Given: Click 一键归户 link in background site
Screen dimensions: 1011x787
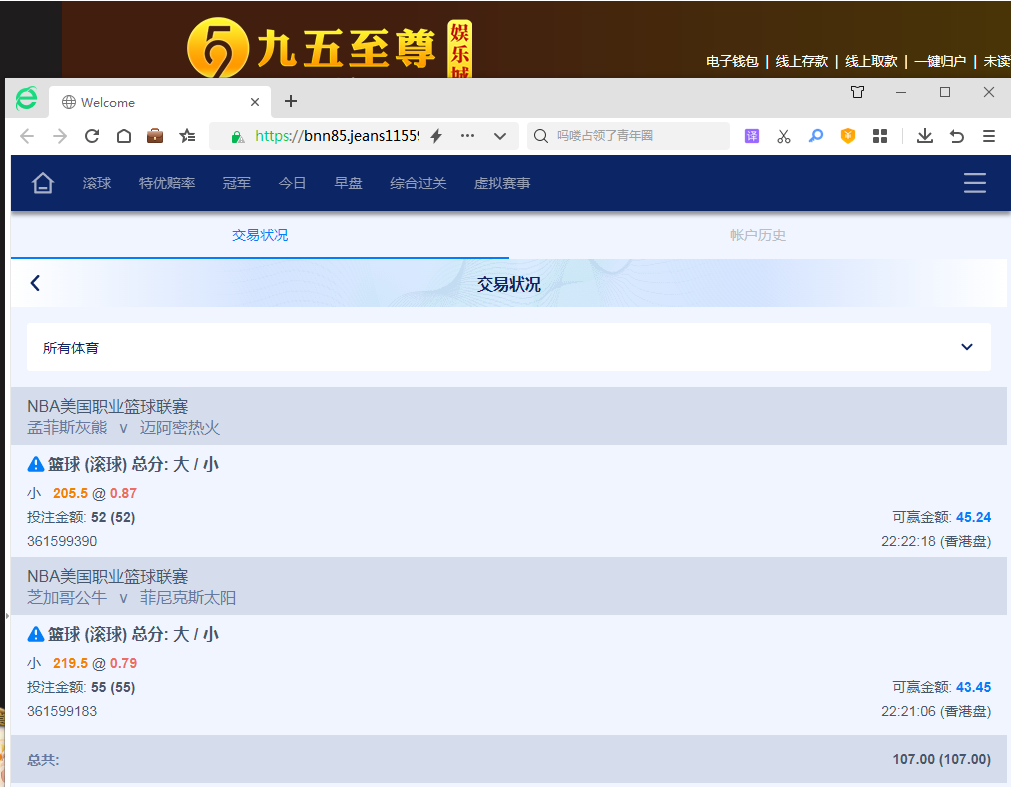Looking at the screenshot, I should point(940,61).
